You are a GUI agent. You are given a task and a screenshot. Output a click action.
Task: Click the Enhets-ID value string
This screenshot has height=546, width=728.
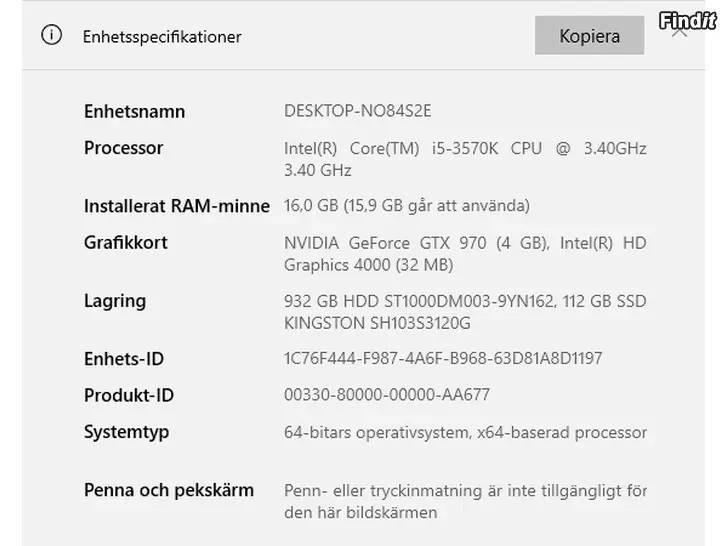[x=443, y=358]
